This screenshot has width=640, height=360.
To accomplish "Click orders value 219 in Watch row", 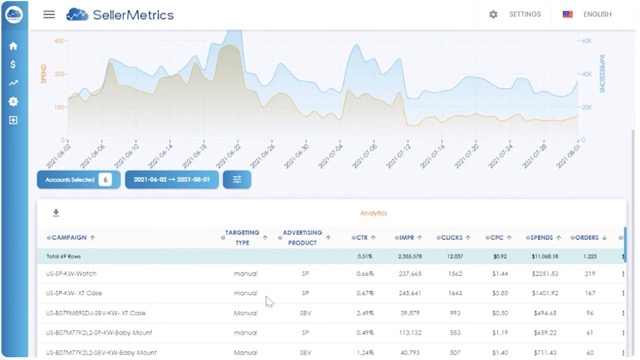I will pyautogui.click(x=590, y=273).
